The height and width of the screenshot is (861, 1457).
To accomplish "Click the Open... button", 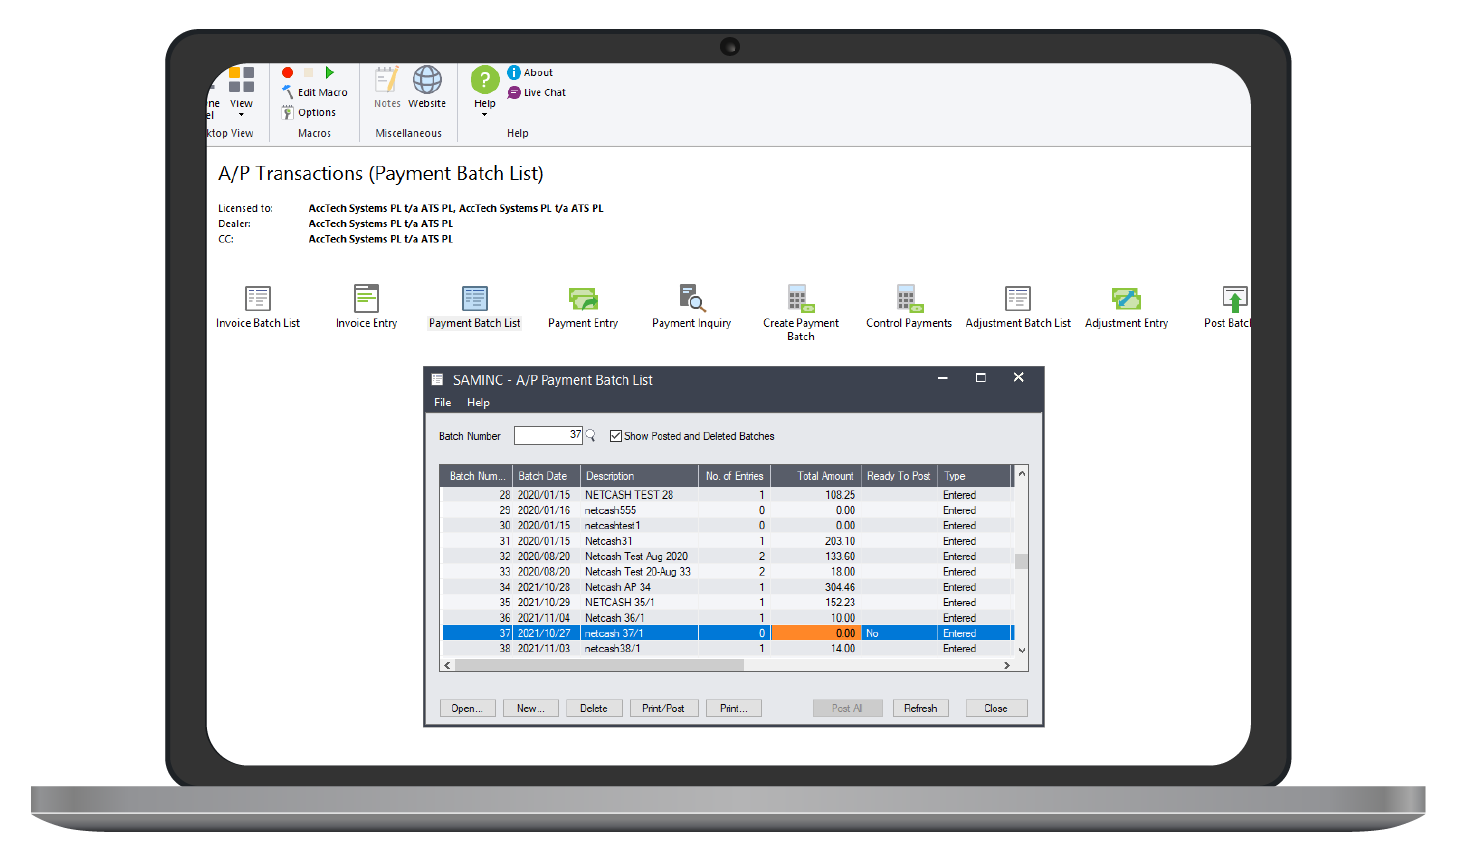I will tap(467, 708).
